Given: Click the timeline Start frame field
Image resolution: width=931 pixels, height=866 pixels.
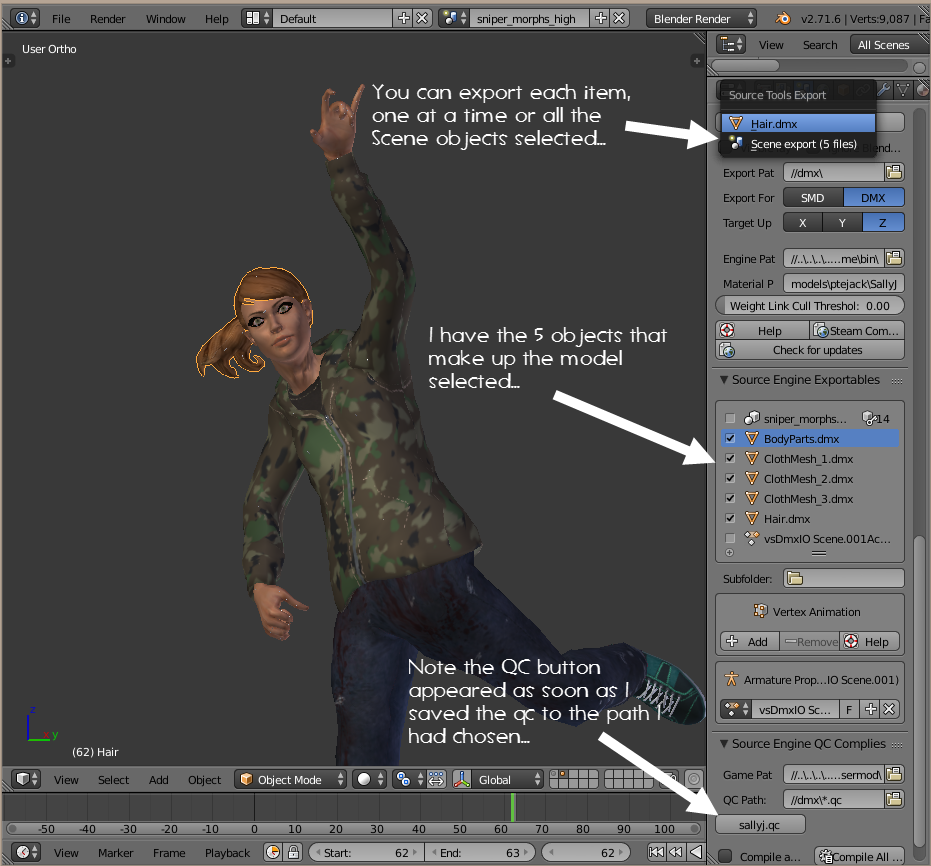Looking at the screenshot, I should pos(364,853).
